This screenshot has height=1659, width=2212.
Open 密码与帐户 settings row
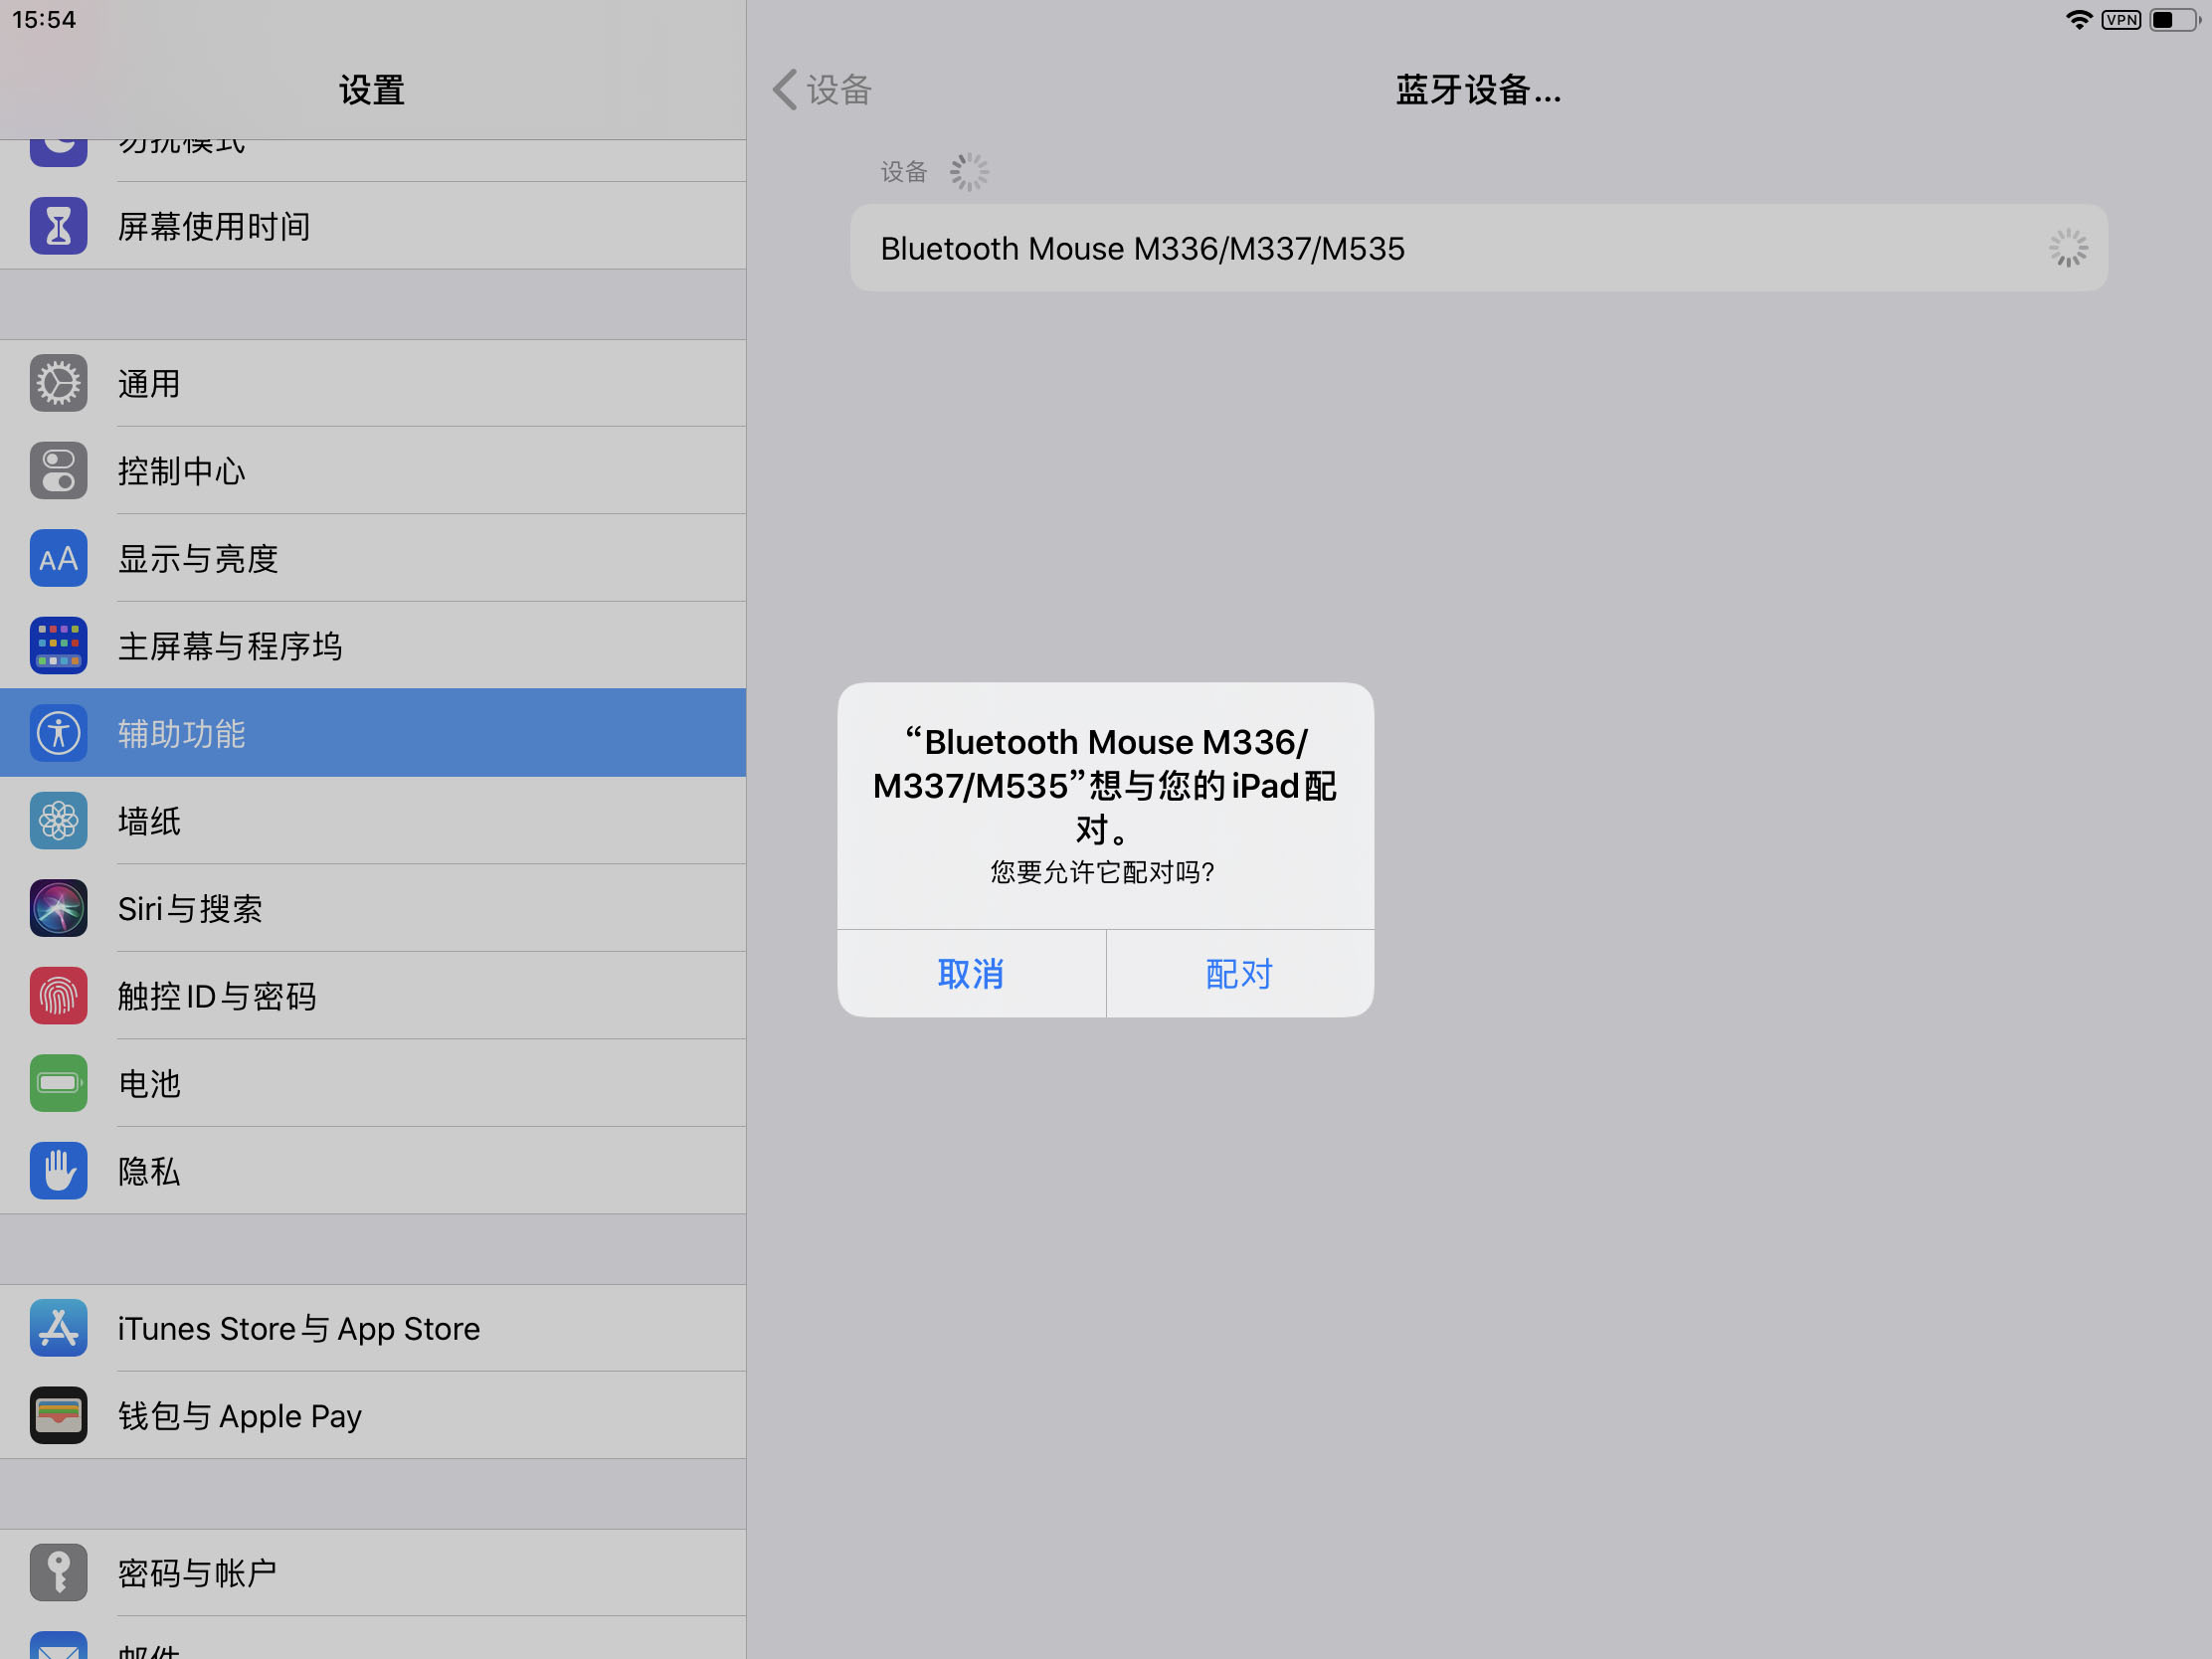pyautogui.click(x=370, y=1572)
